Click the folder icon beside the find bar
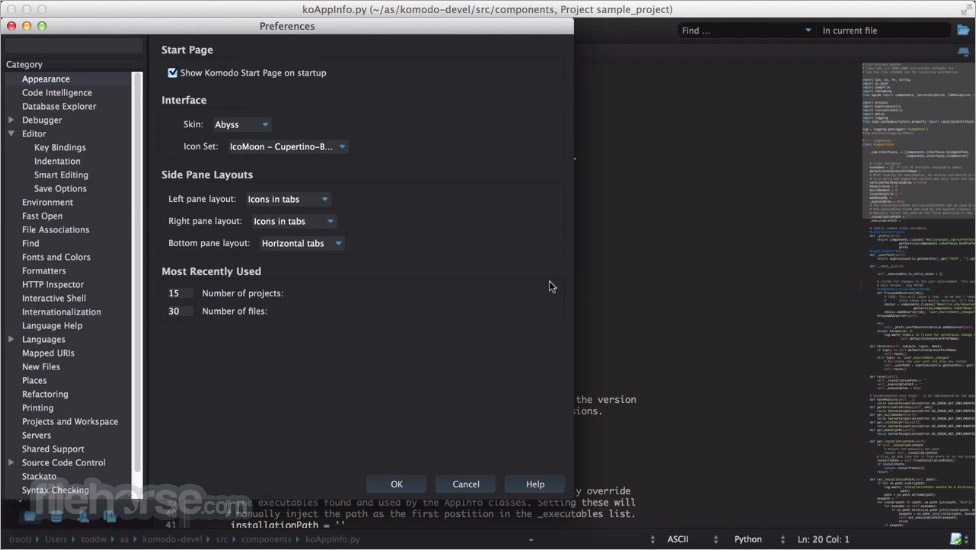This screenshot has height=550, width=976. pos(963,30)
